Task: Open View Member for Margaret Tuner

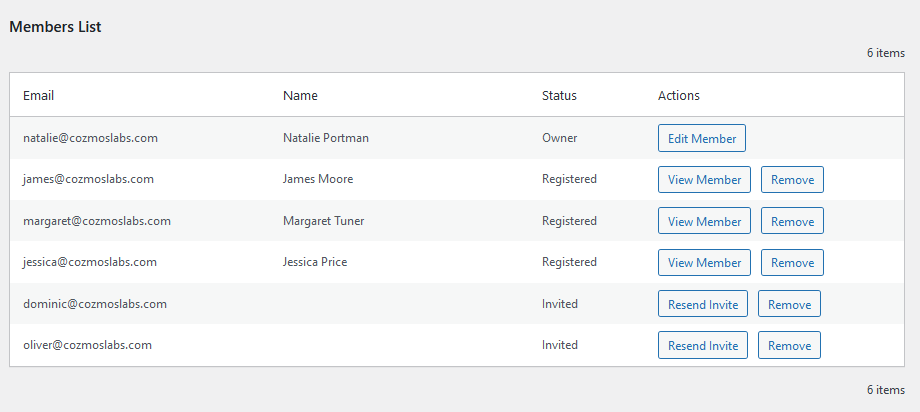Action: (x=704, y=221)
